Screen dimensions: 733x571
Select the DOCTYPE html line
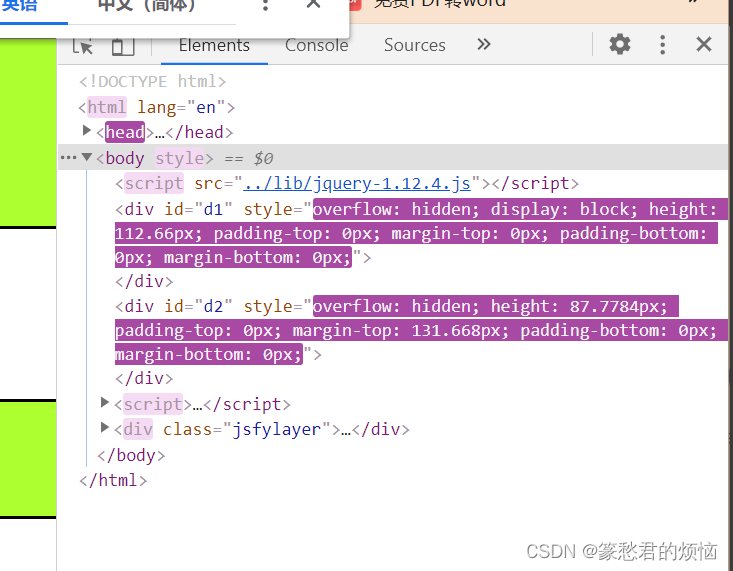pyautogui.click(x=152, y=82)
